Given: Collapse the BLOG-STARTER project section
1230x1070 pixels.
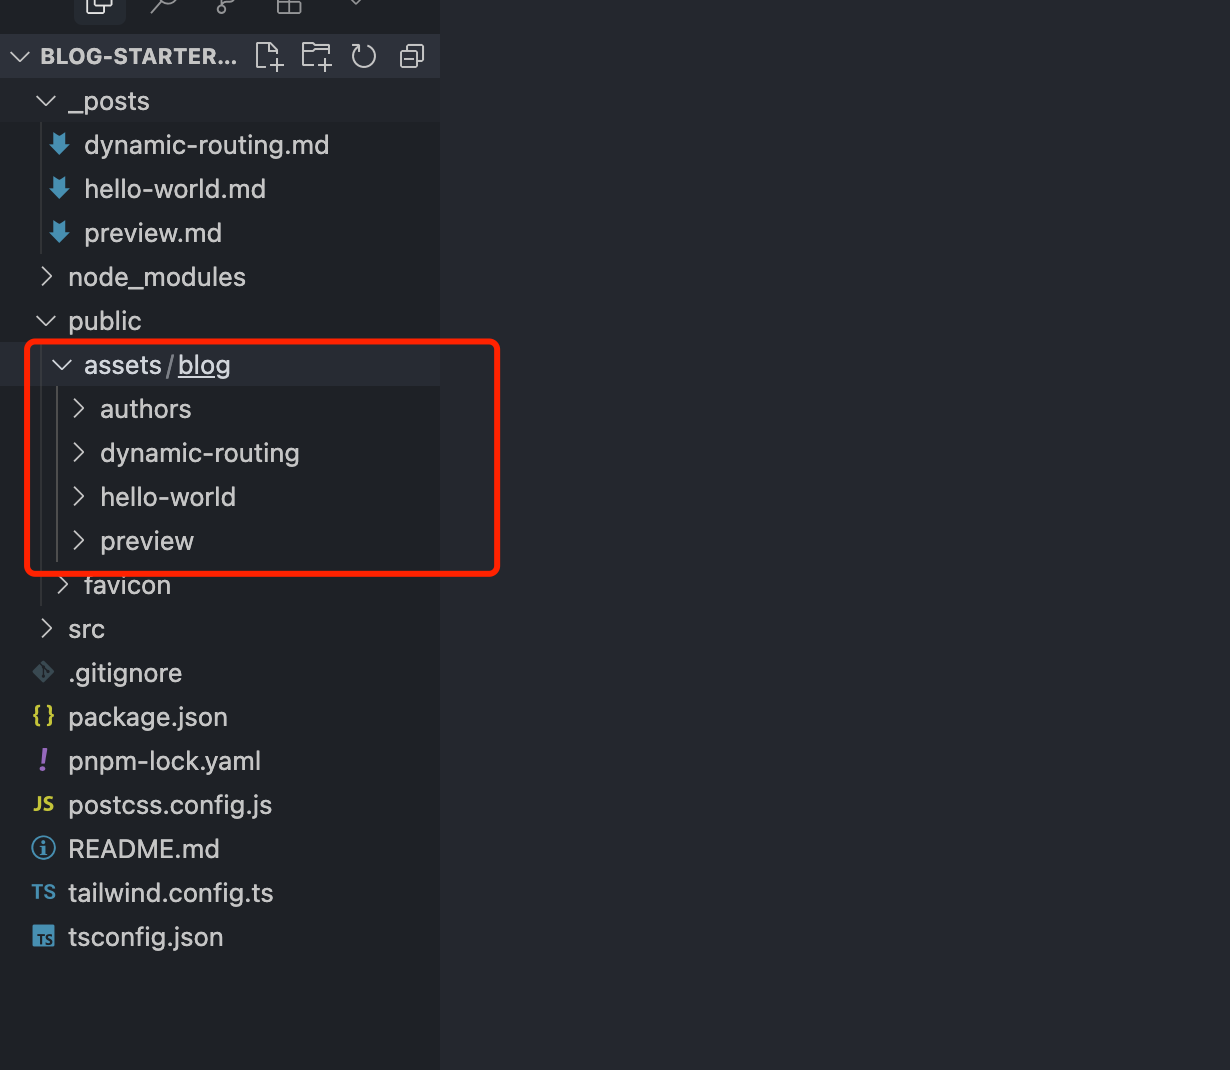Looking at the screenshot, I should (20, 57).
